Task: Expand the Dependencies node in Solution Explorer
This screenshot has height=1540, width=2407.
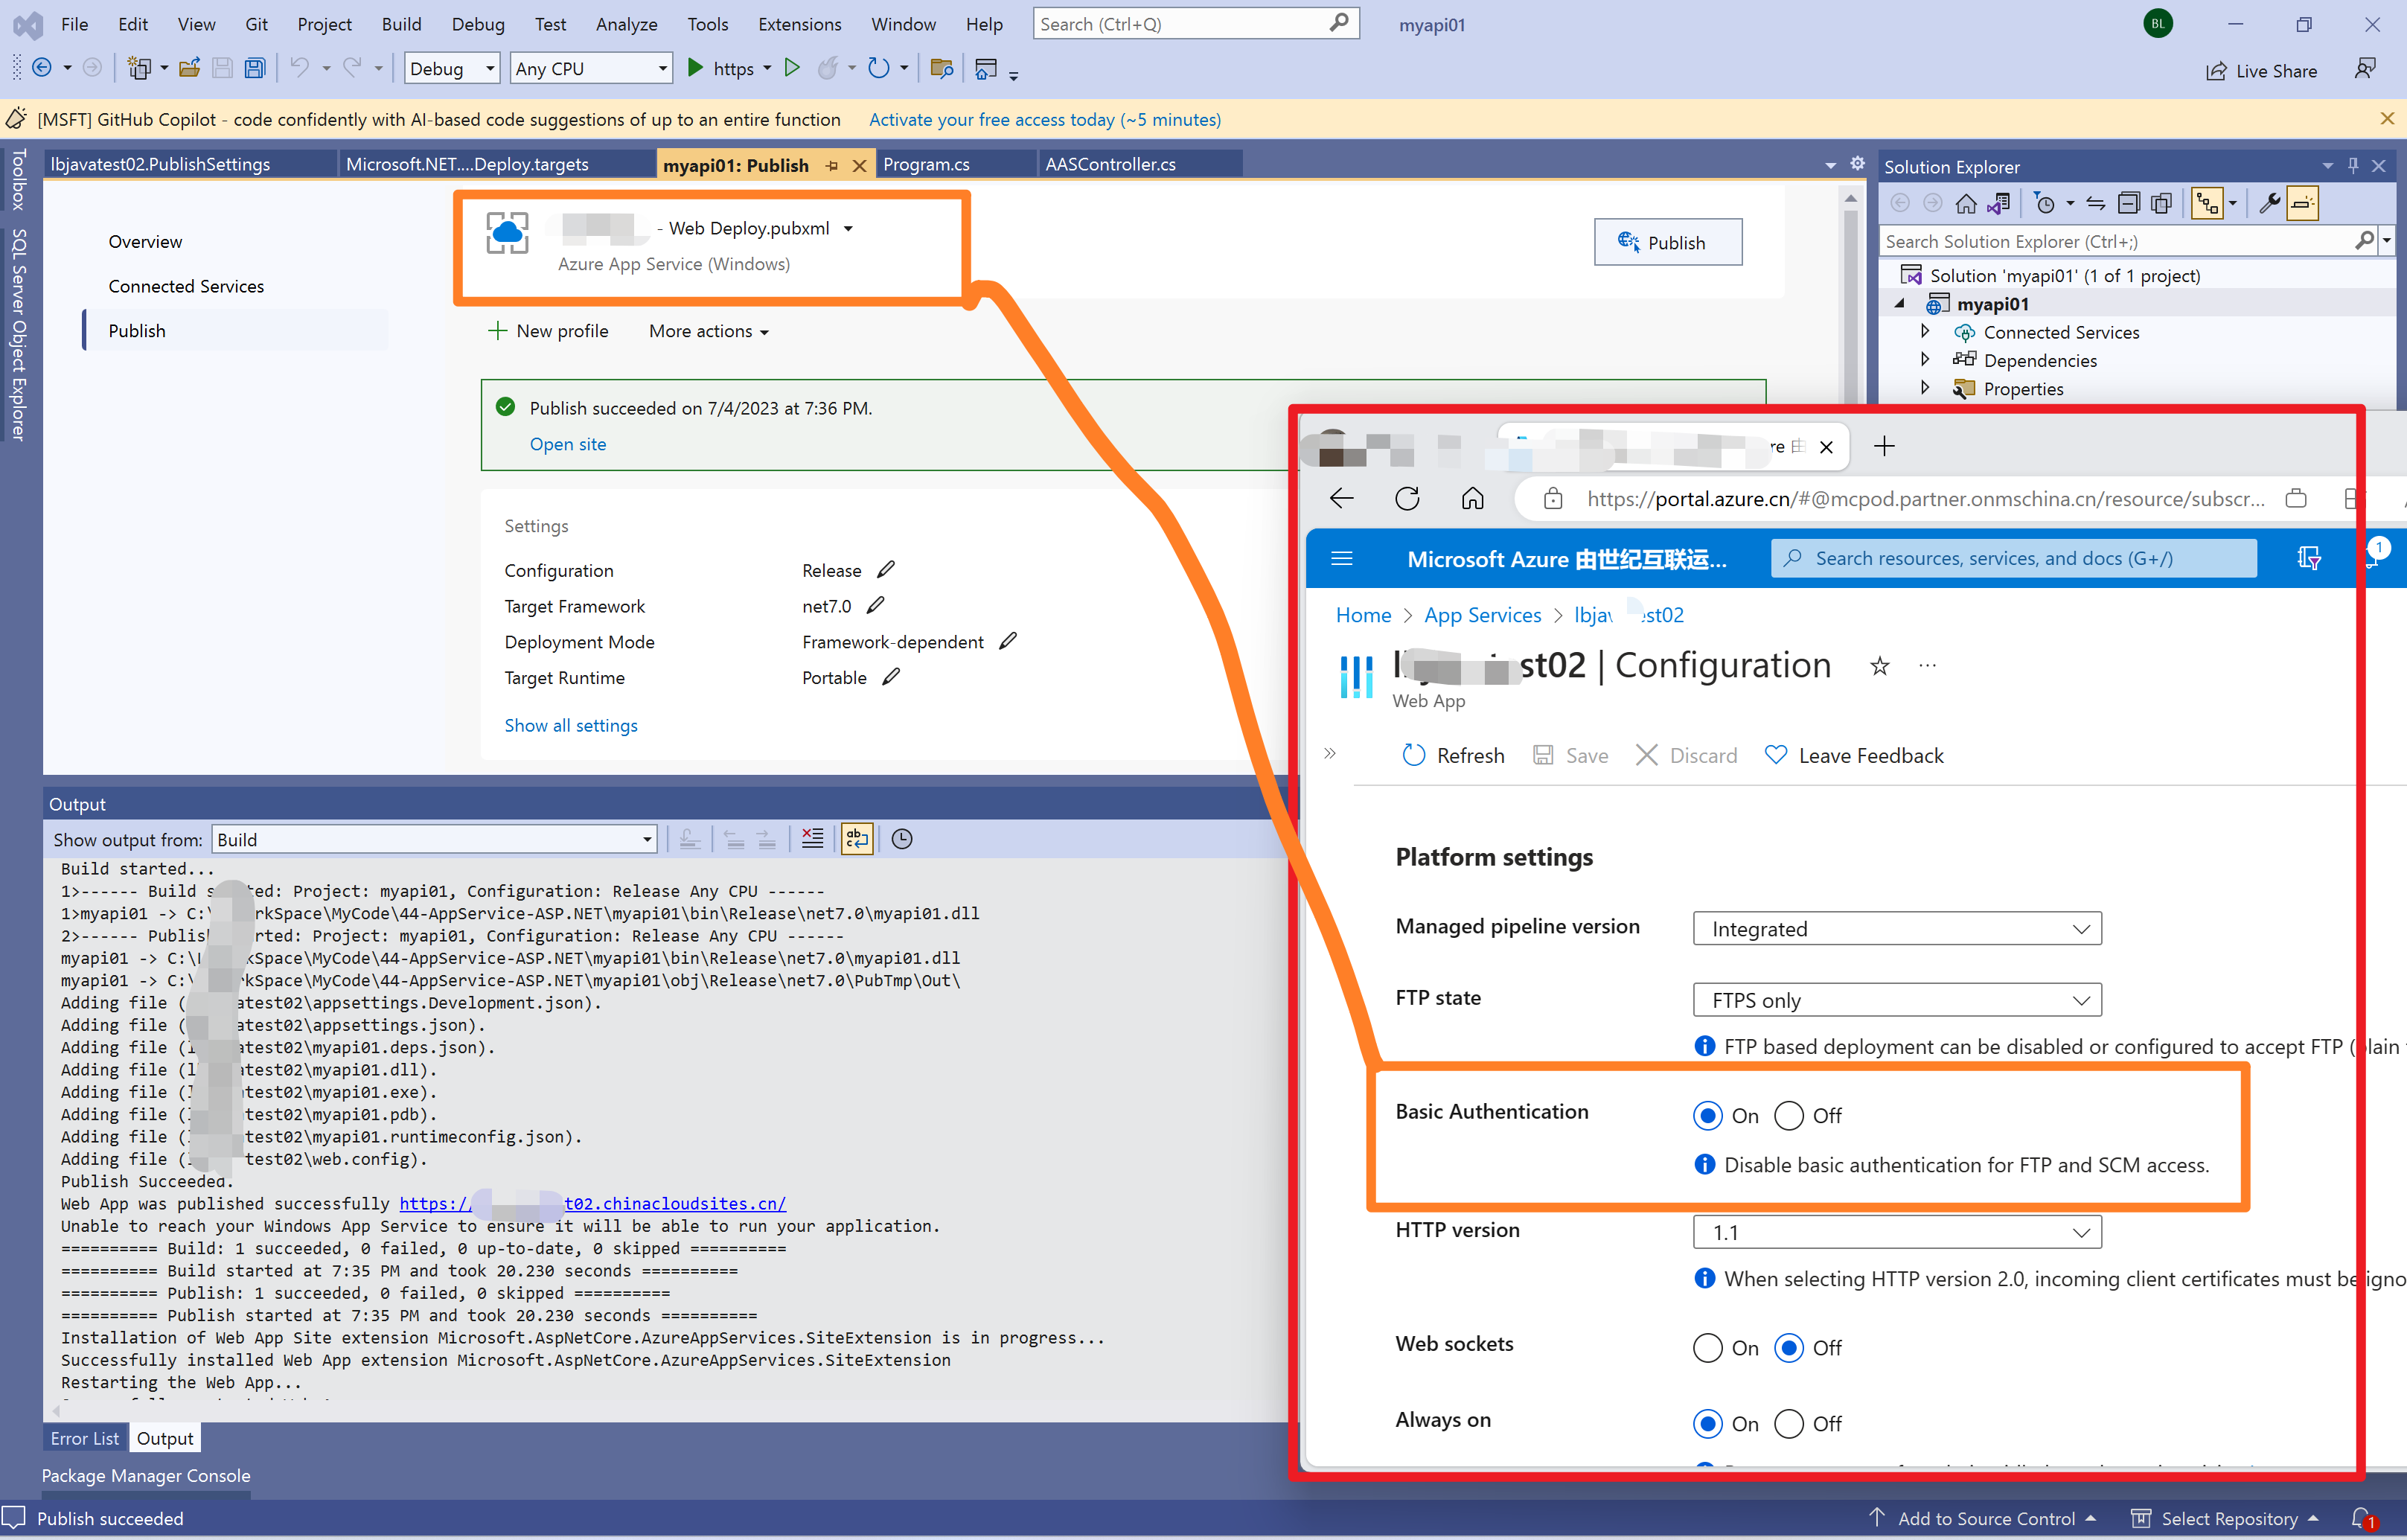Action: (x=1925, y=360)
